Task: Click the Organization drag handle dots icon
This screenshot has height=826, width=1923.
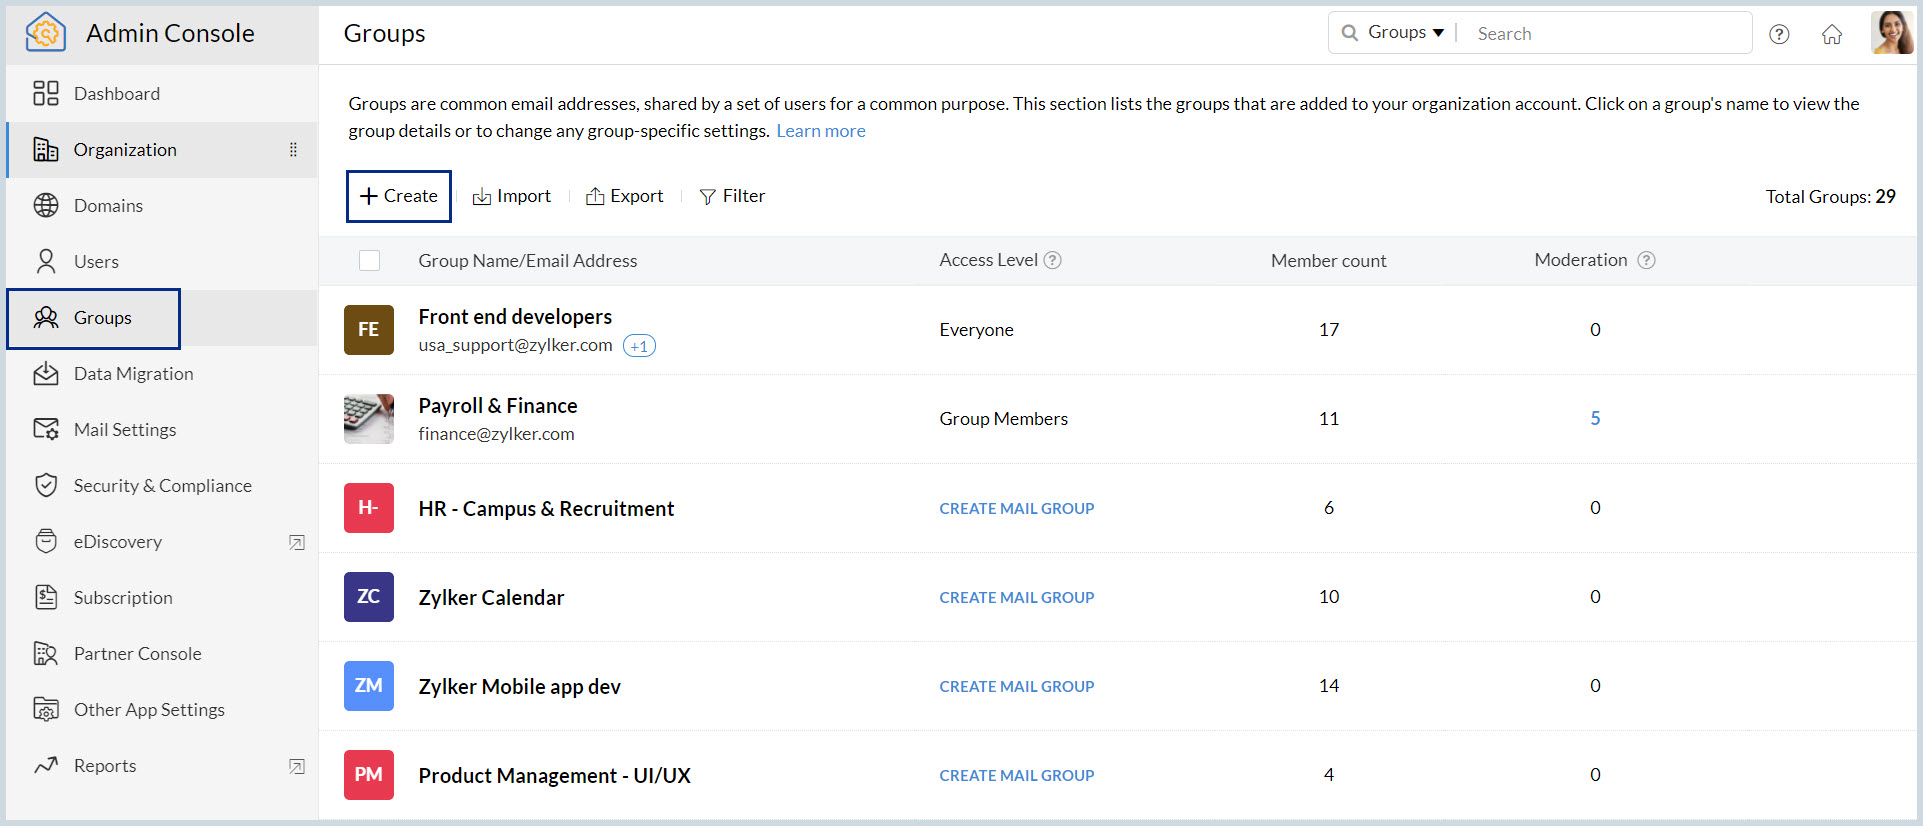Action: [293, 150]
